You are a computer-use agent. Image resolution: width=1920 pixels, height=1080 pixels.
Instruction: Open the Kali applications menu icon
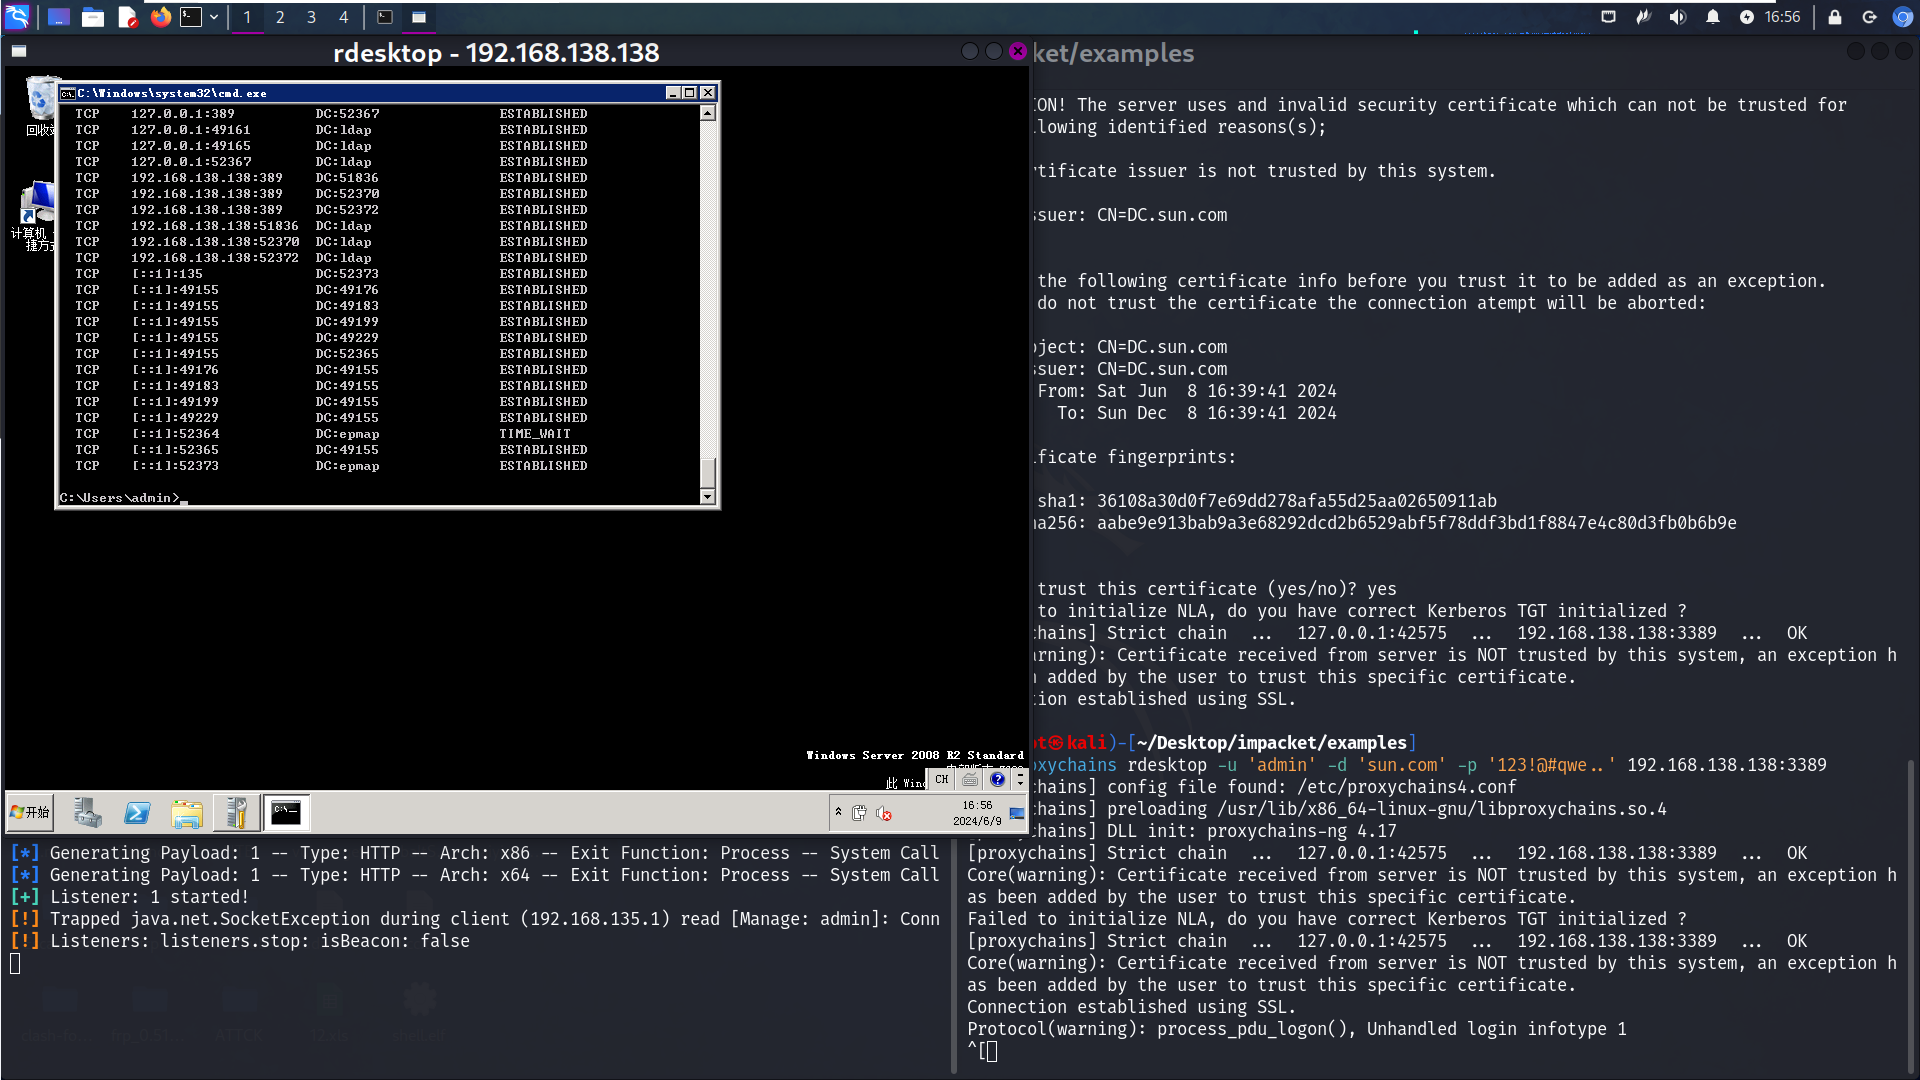[18, 17]
